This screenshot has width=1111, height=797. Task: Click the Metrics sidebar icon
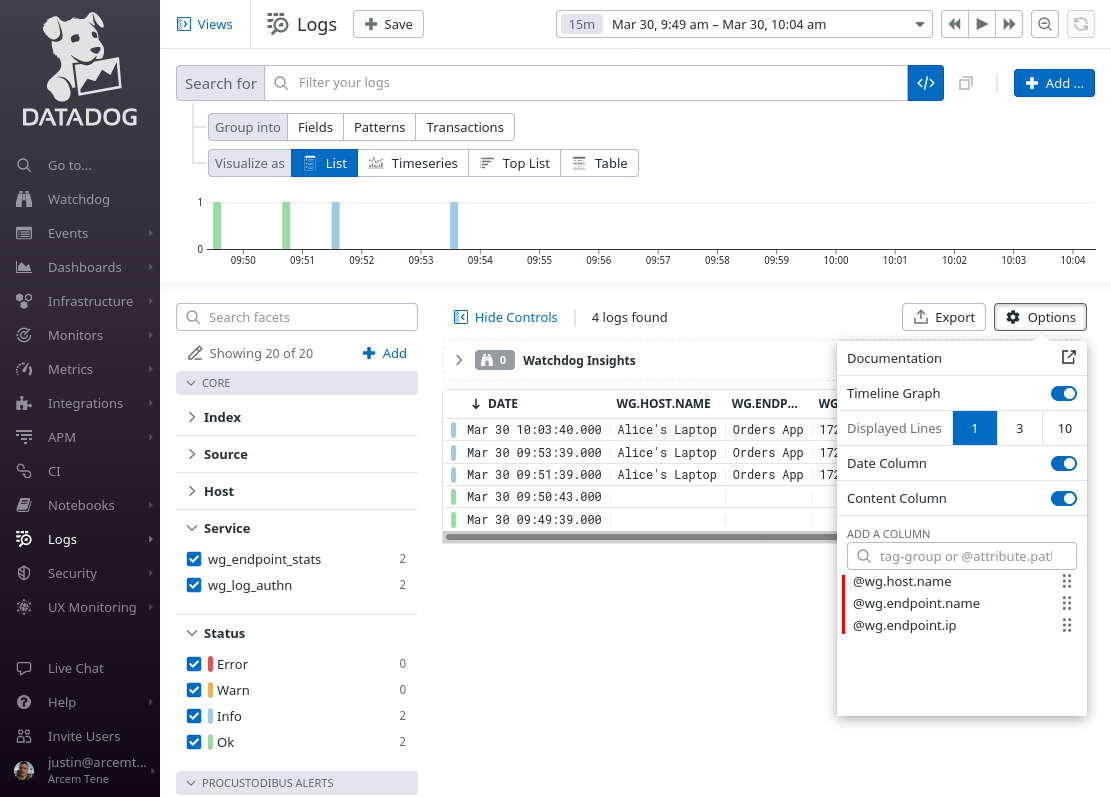point(24,369)
